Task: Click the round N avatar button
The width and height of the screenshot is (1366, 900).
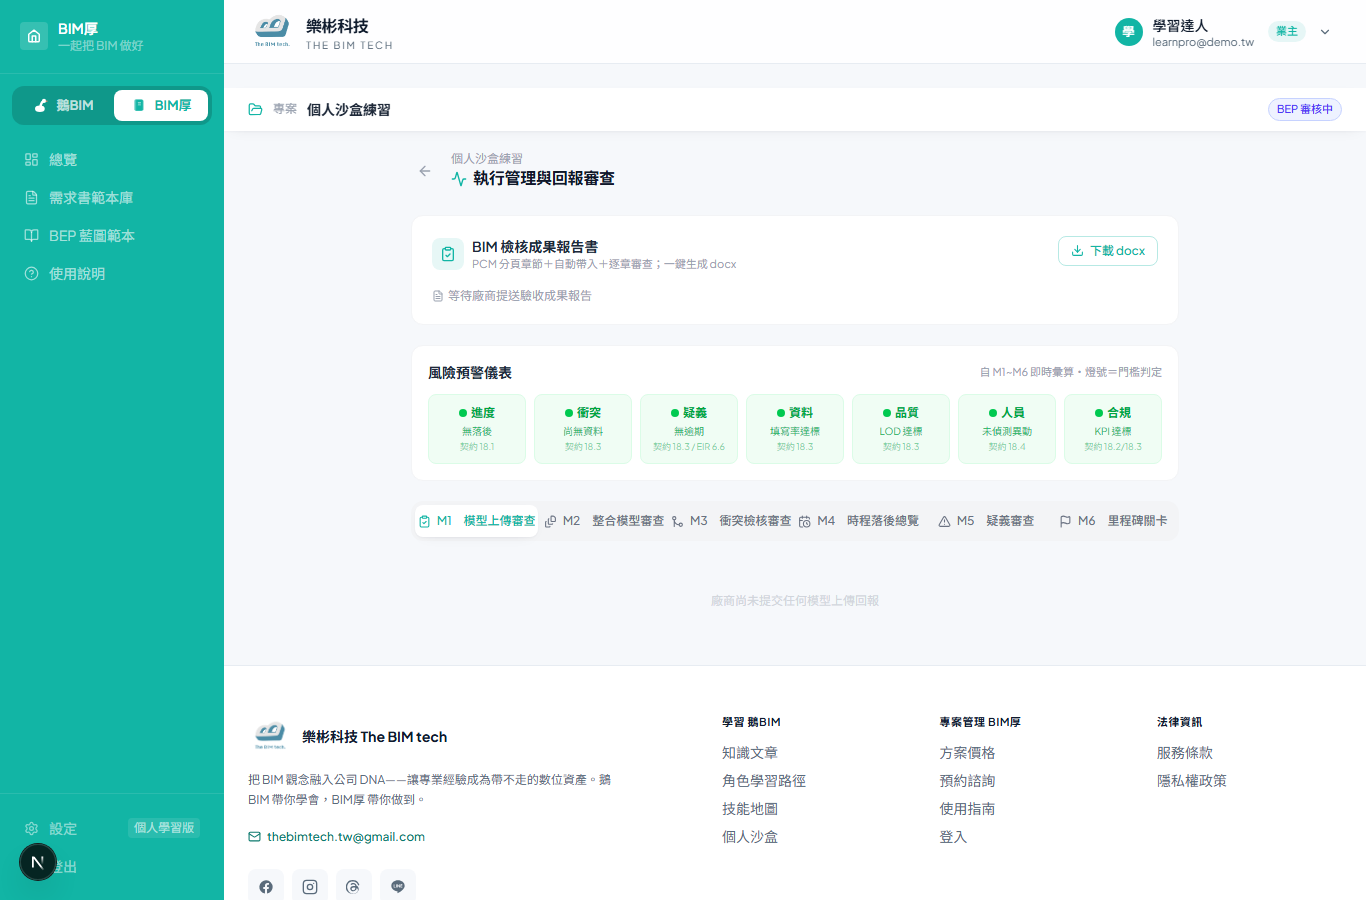Action: [x=38, y=862]
